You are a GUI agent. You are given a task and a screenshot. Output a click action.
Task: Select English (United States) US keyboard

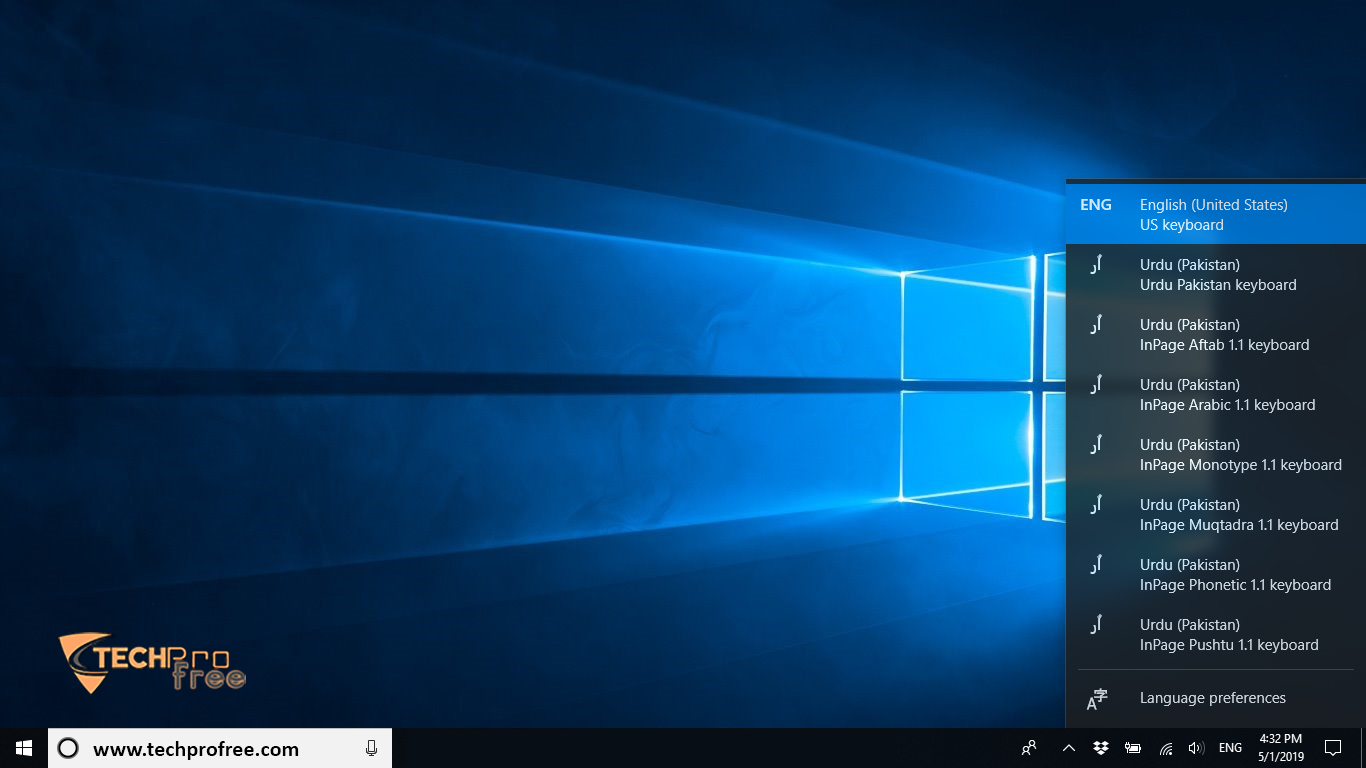tap(1216, 214)
